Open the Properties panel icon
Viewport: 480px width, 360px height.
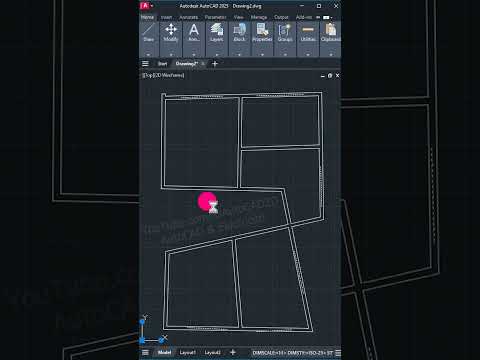[x=262, y=29]
